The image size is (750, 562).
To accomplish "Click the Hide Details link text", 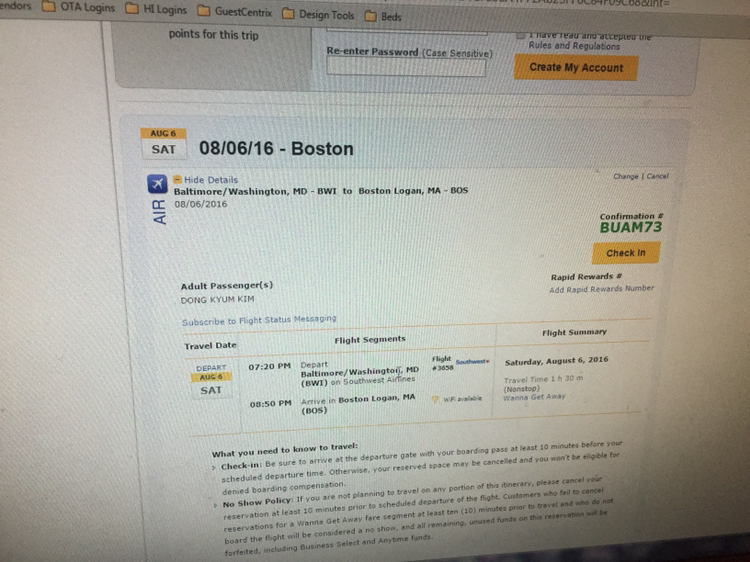I will click(x=211, y=180).
